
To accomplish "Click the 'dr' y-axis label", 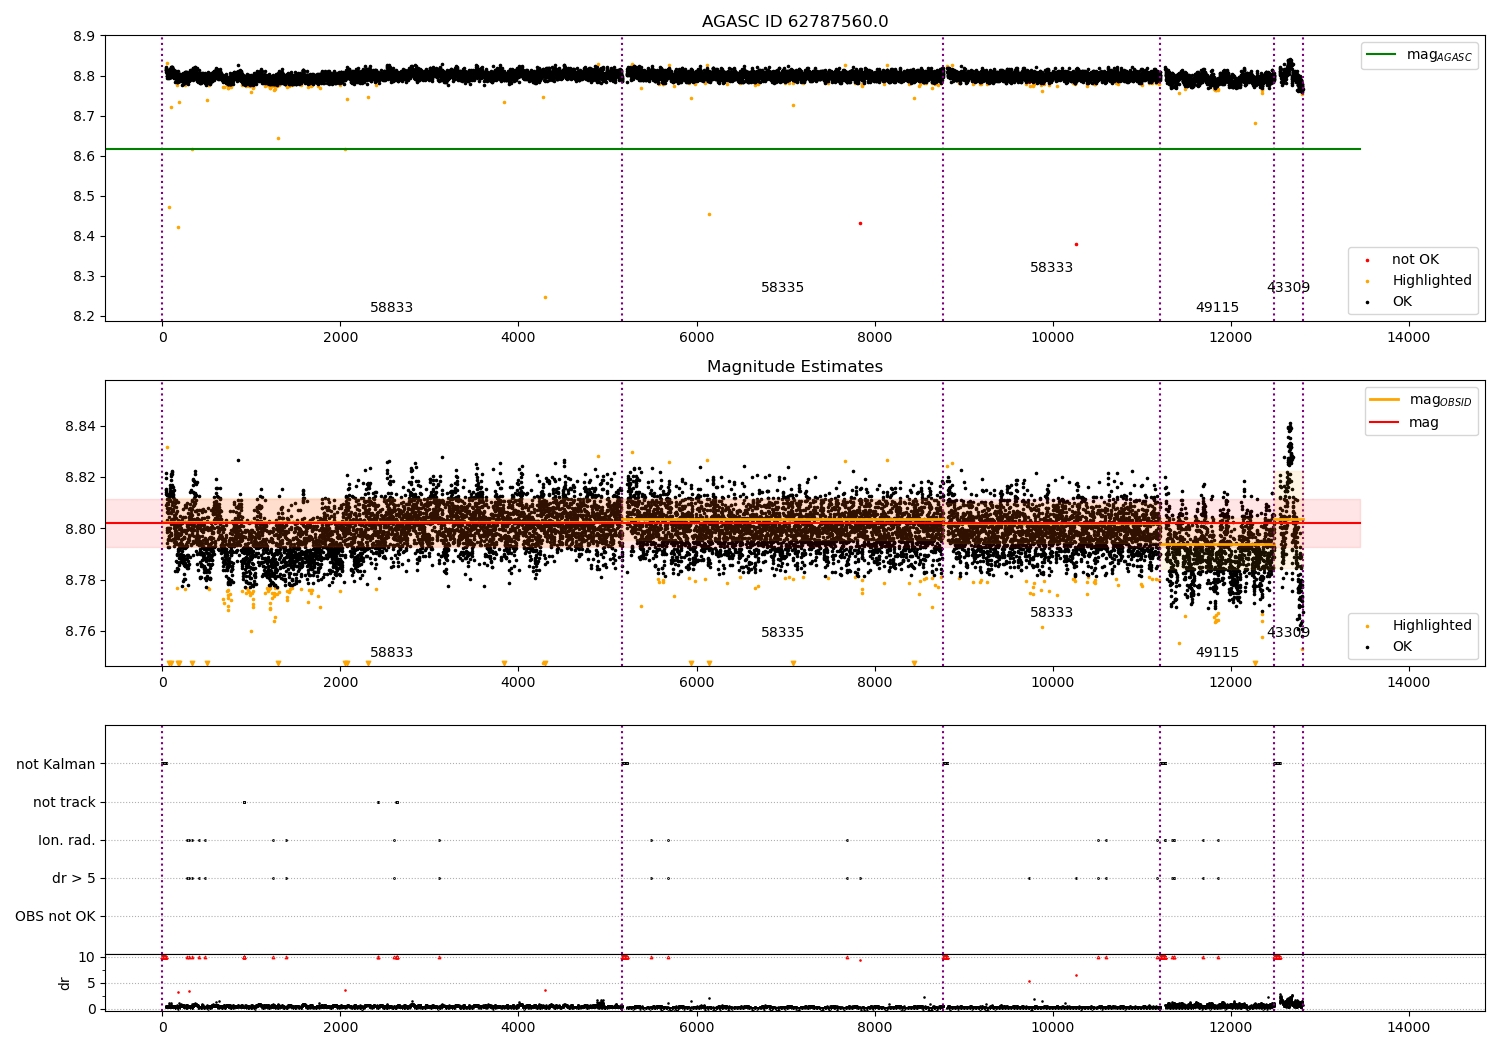I will coord(65,983).
